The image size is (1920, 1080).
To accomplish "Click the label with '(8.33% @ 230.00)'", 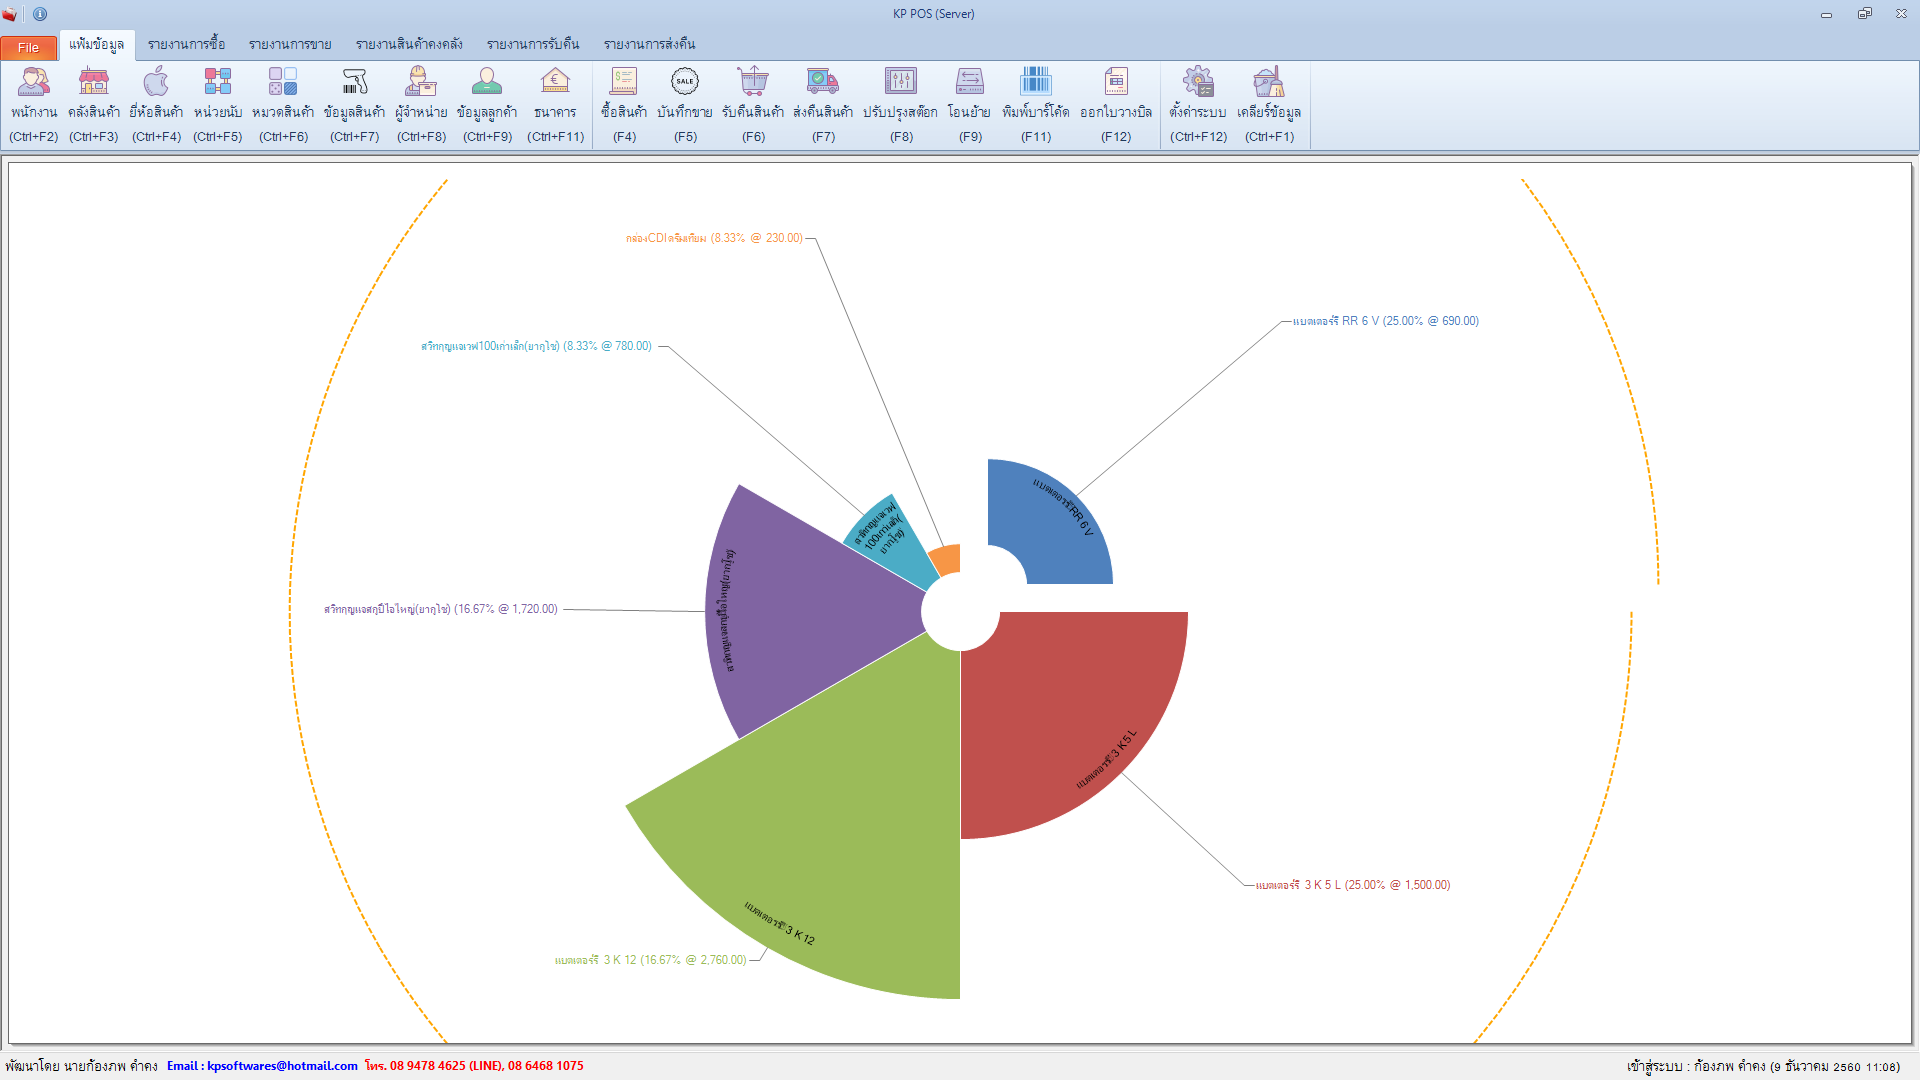I will point(714,238).
